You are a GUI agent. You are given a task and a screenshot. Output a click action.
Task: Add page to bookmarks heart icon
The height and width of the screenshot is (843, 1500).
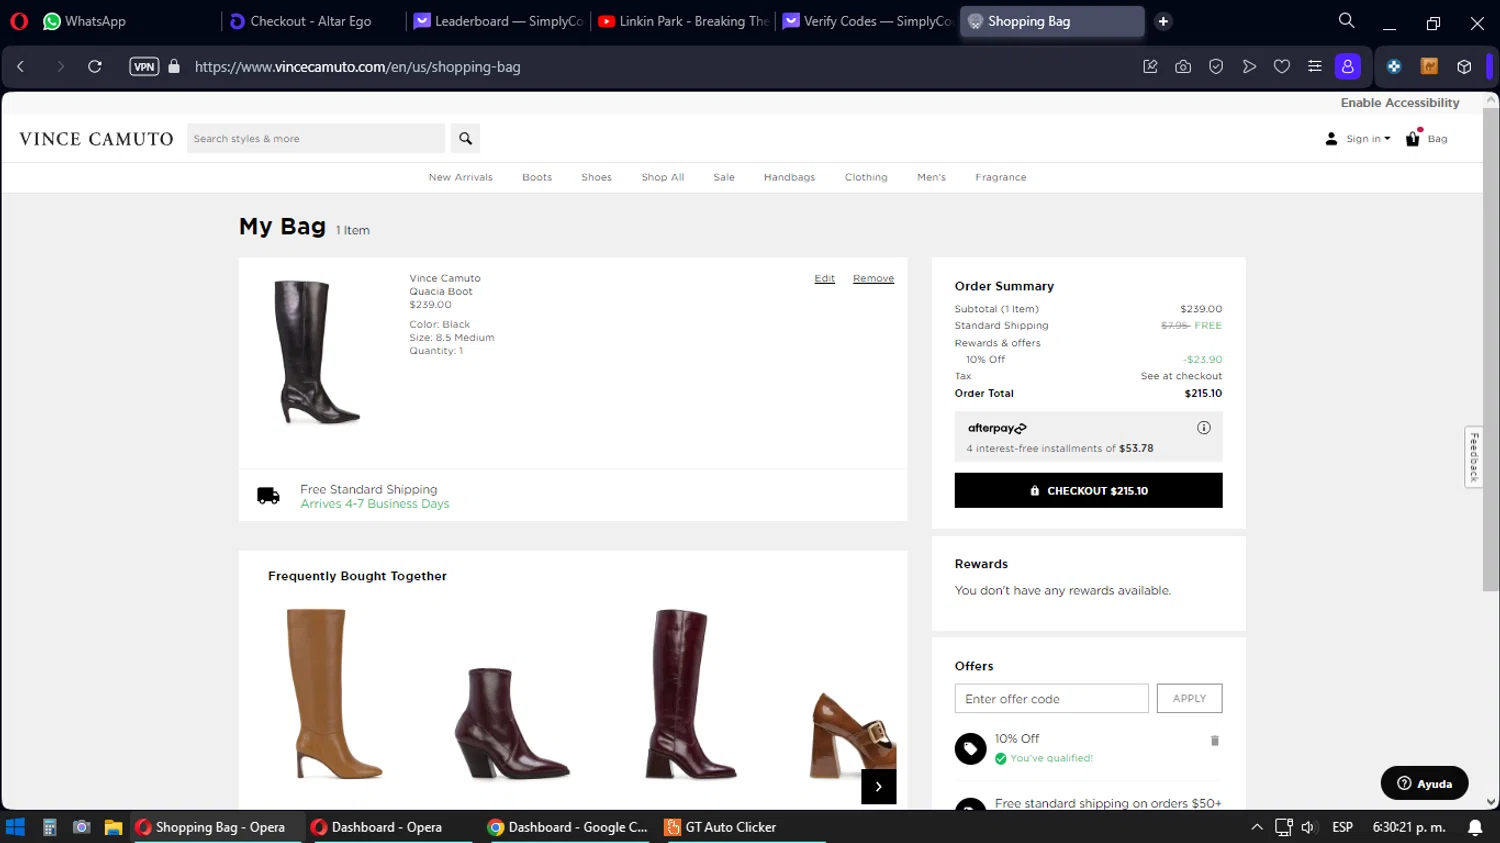(1282, 67)
